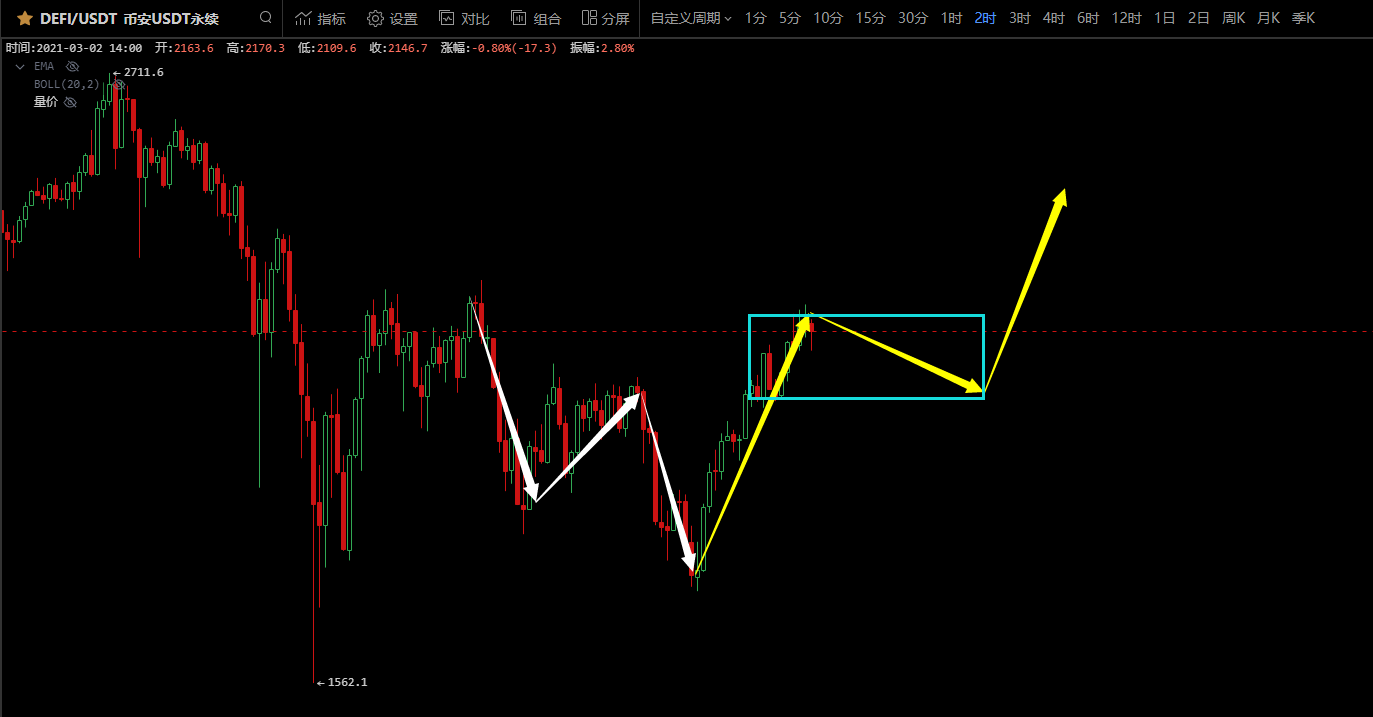Click the open price 2163.6 value
The image size is (1373, 717).
(193, 48)
